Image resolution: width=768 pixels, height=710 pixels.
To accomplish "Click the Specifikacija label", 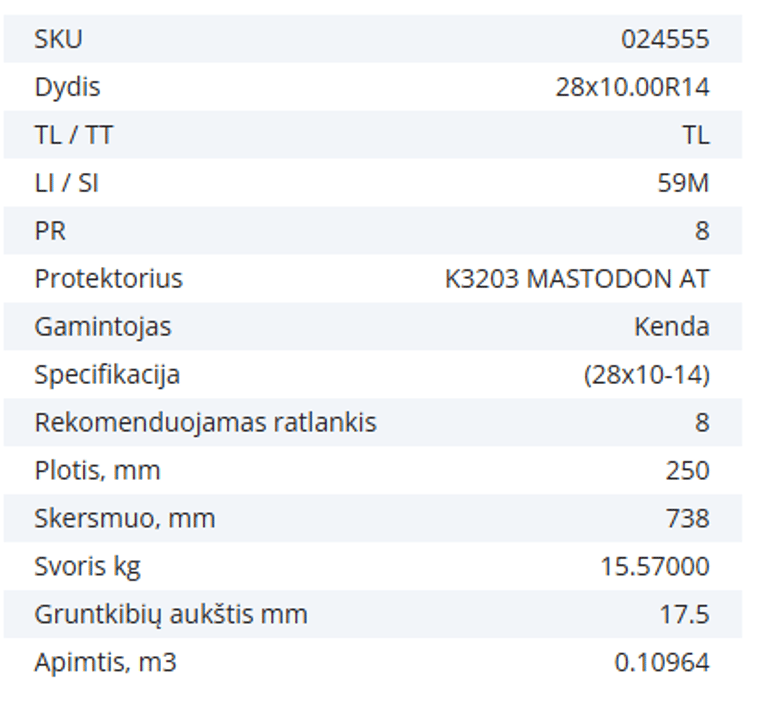I will [107, 374].
